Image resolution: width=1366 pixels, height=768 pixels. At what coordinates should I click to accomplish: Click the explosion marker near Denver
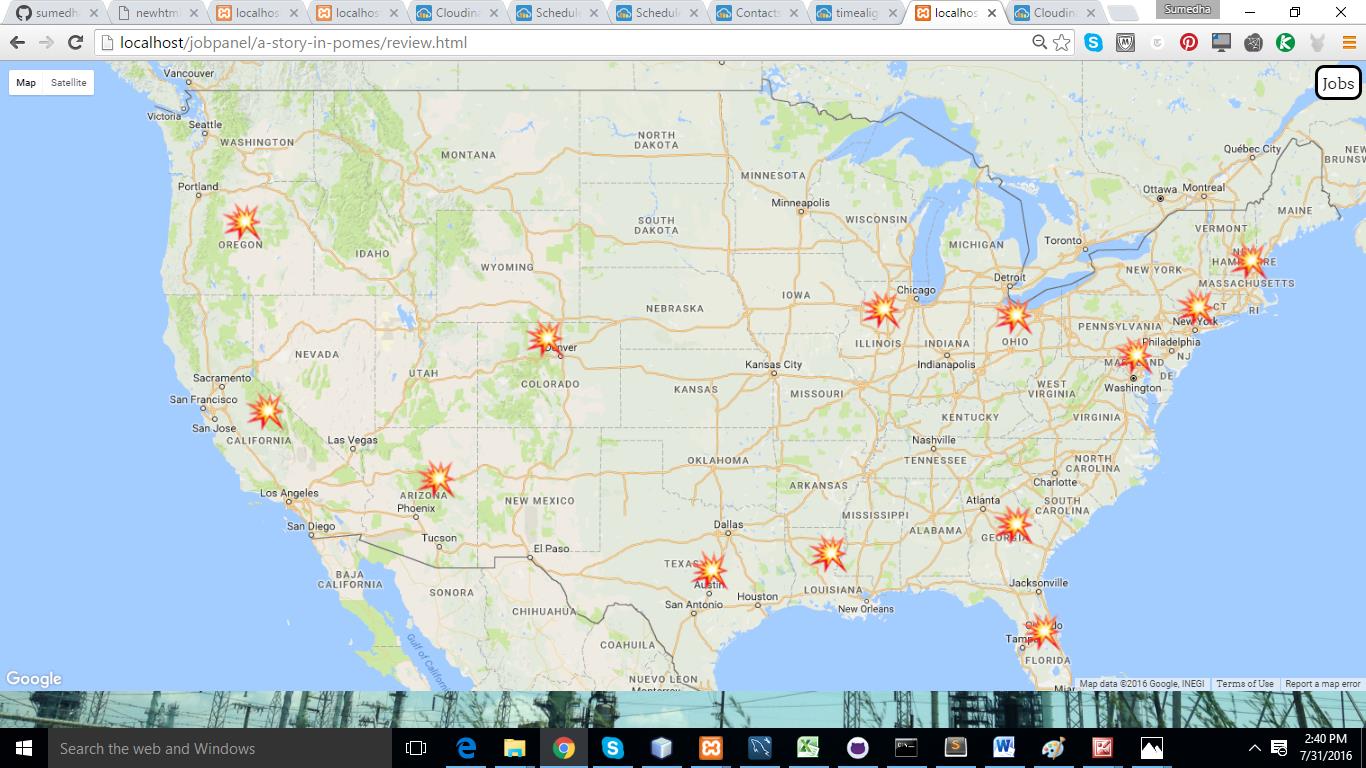pyautogui.click(x=545, y=337)
